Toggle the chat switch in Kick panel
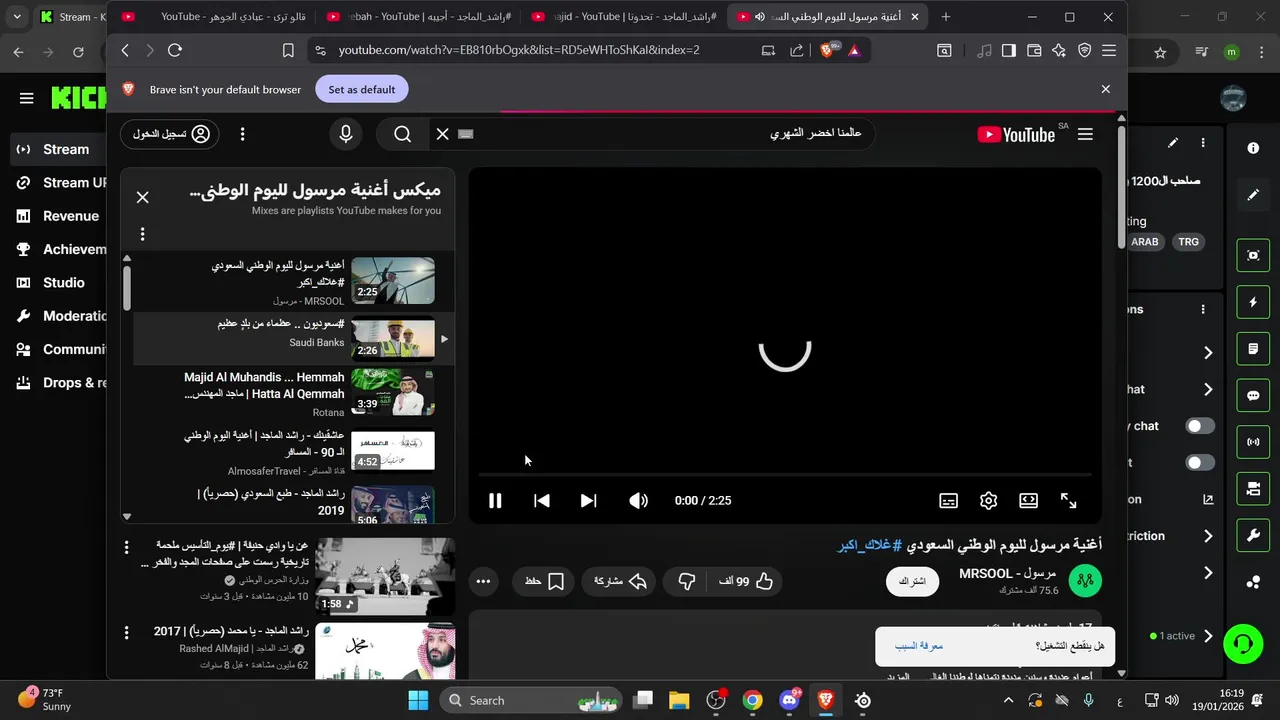 1200,426
